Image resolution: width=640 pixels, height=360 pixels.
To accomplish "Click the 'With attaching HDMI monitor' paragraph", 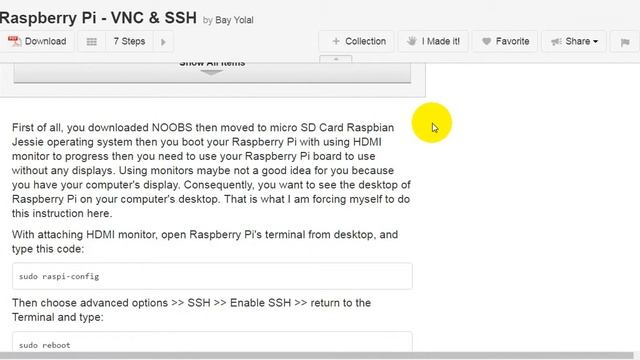I will tap(205, 242).
